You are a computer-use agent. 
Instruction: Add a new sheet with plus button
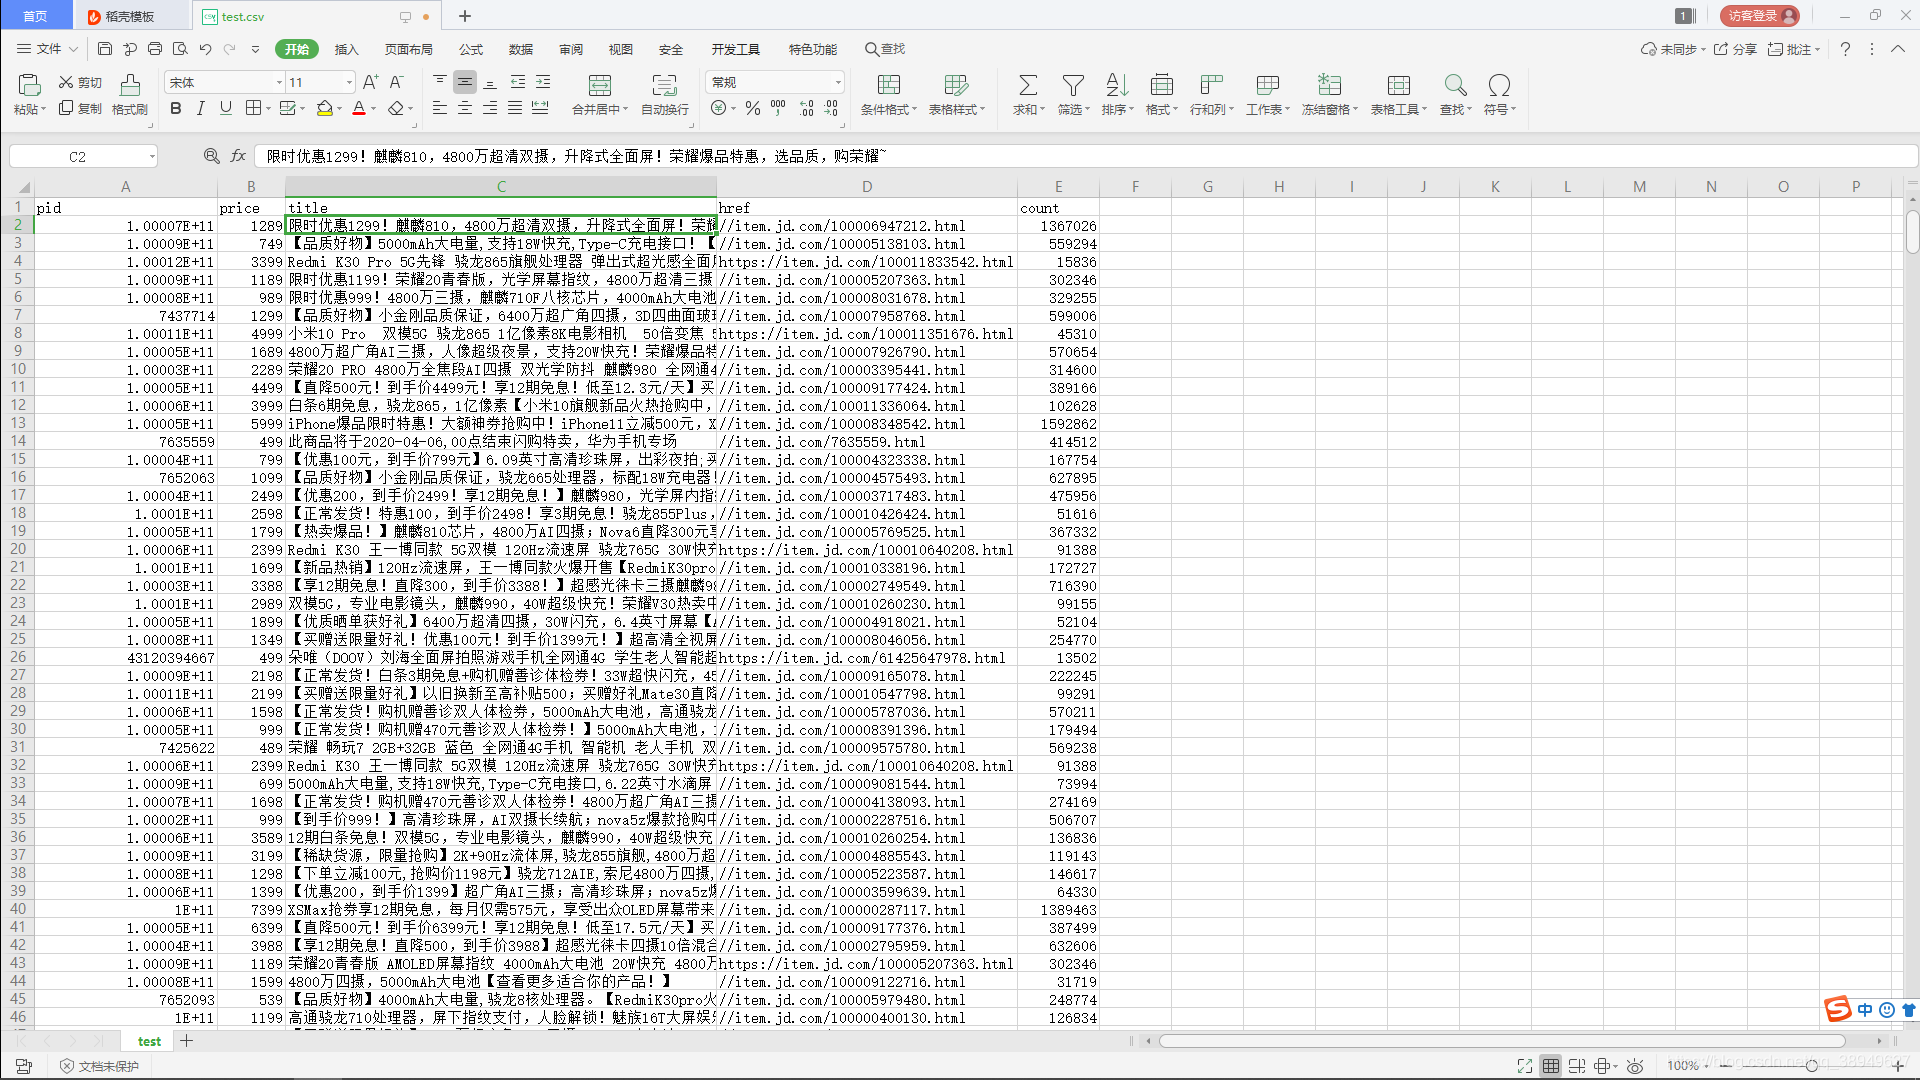point(186,1041)
